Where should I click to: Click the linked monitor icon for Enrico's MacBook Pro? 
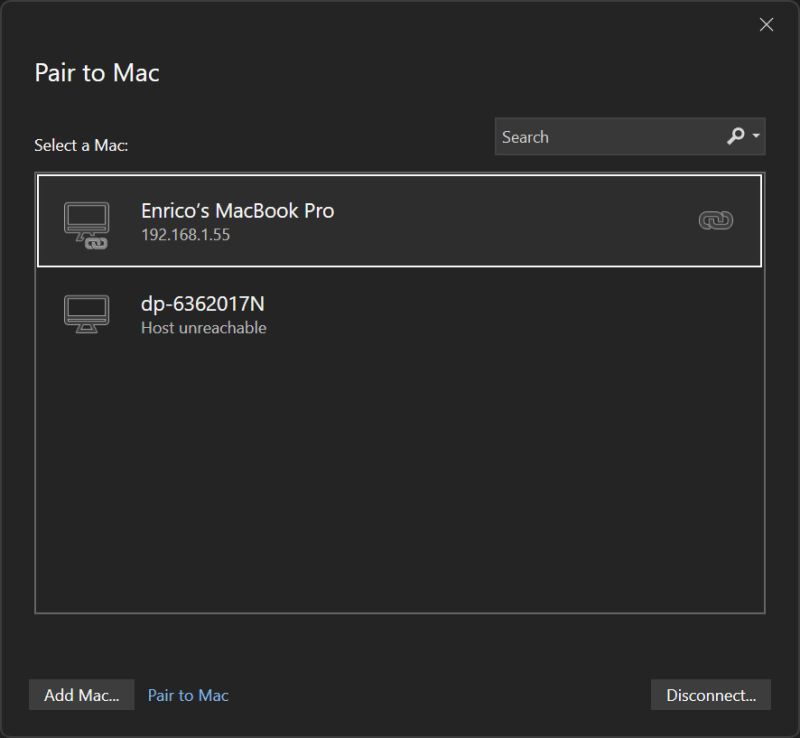click(86, 225)
